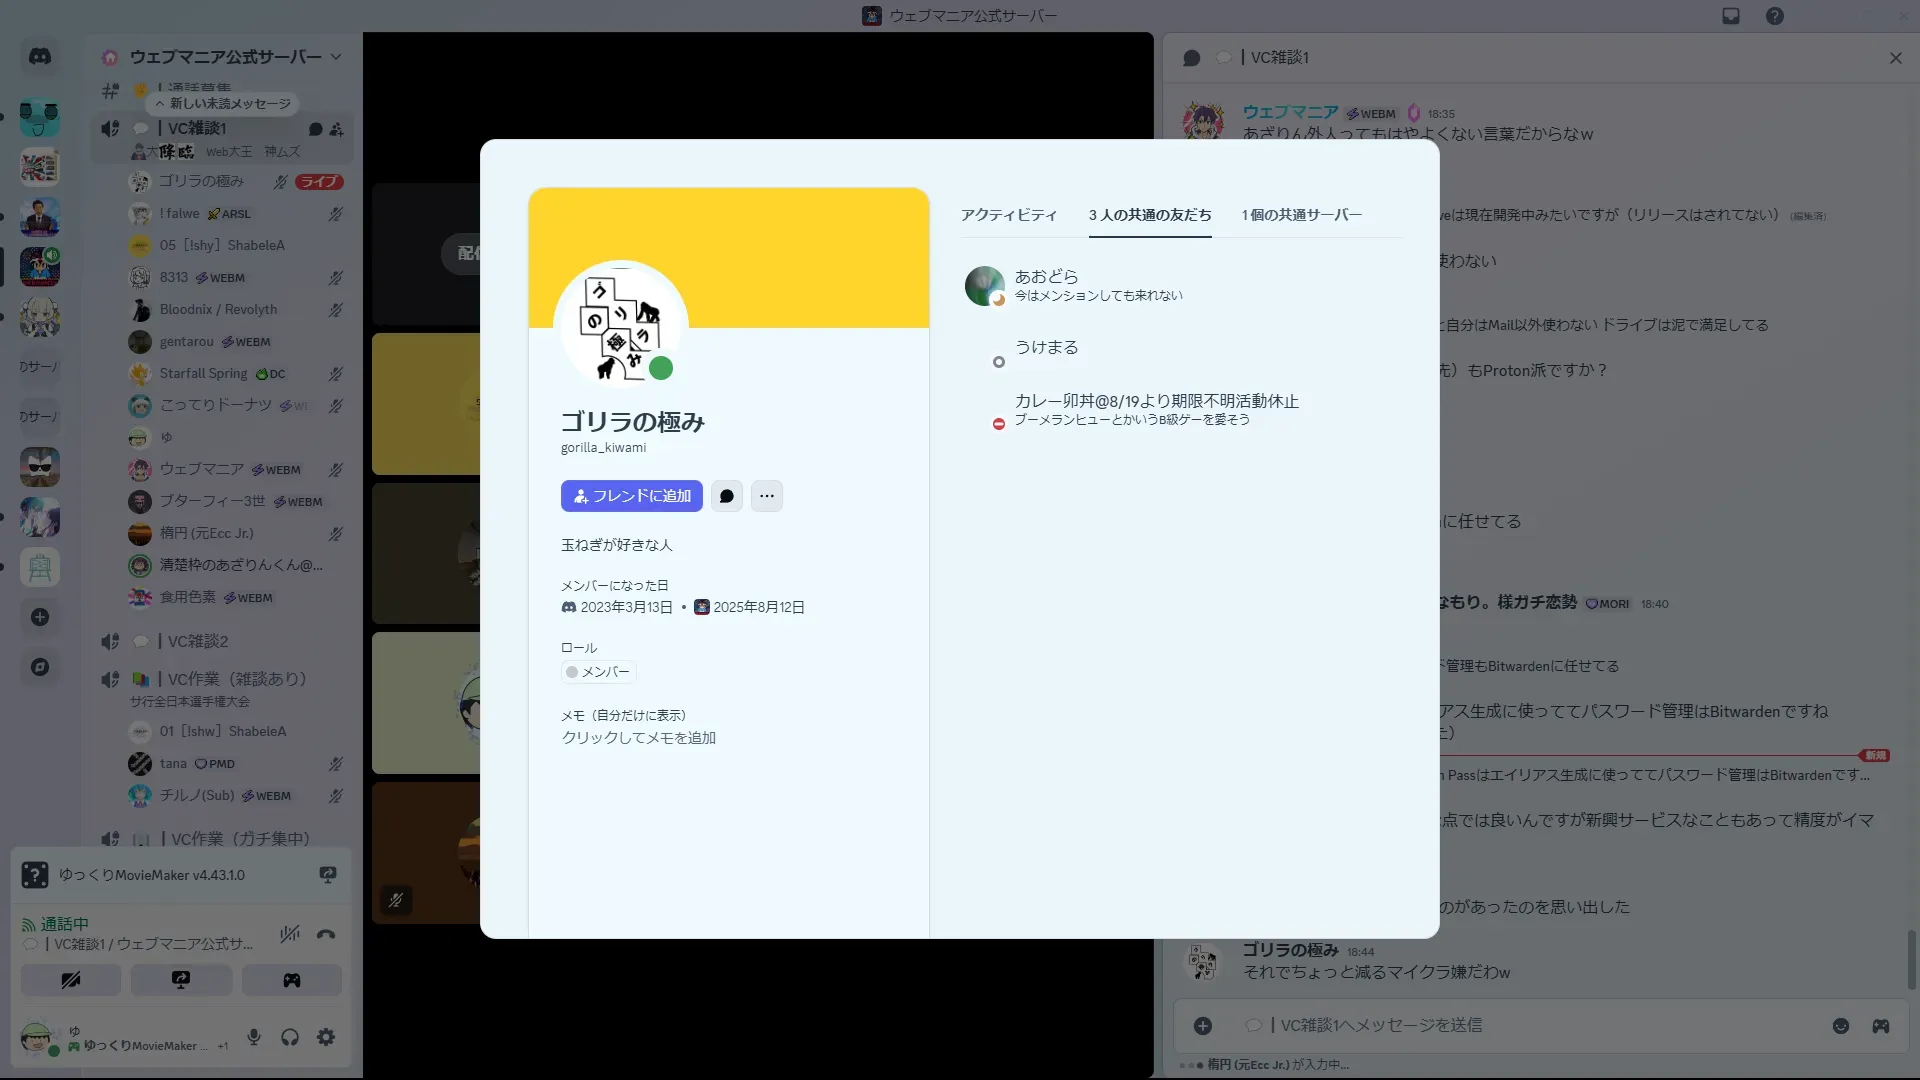Open the emoji picker in message box
The height and width of the screenshot is (1080, 1920).
(x=1841, y=1026)
